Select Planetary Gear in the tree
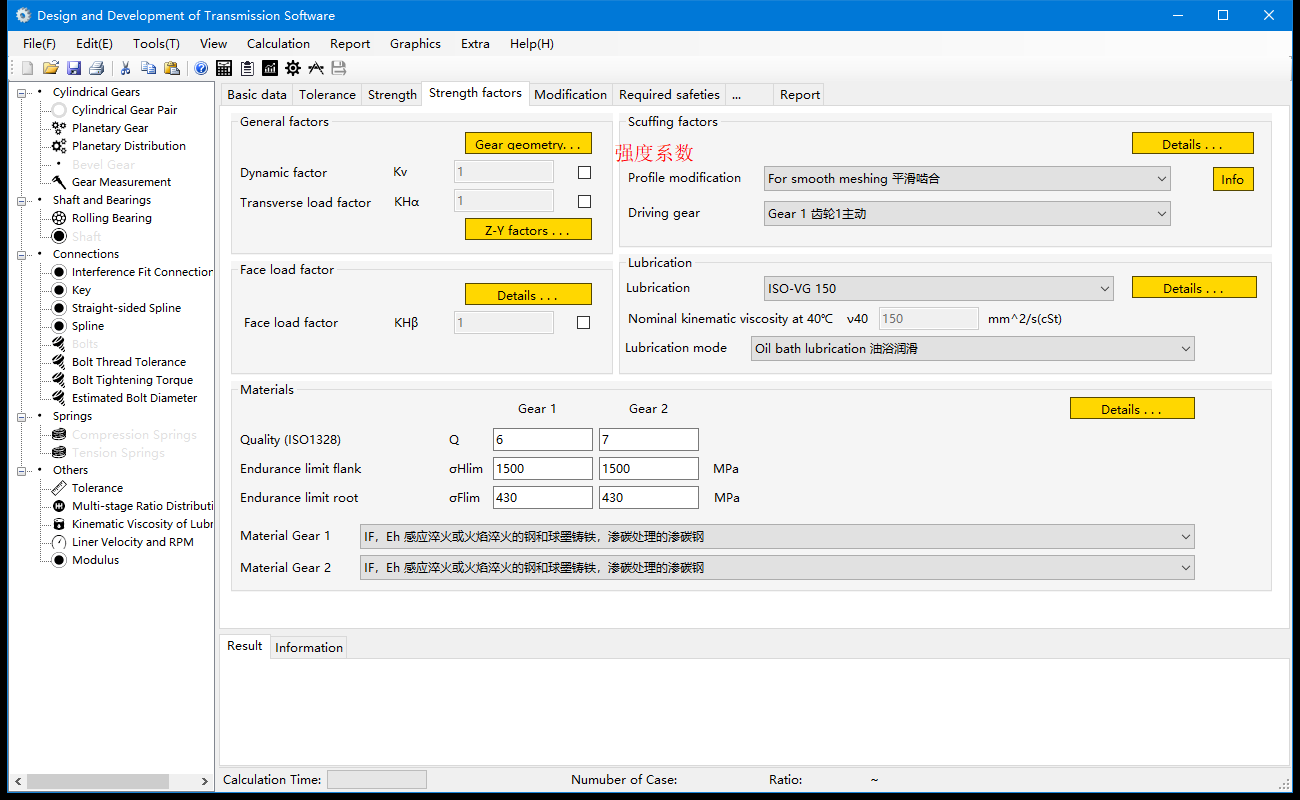This screenshot has height=800, width=1300. pos(110,128)
